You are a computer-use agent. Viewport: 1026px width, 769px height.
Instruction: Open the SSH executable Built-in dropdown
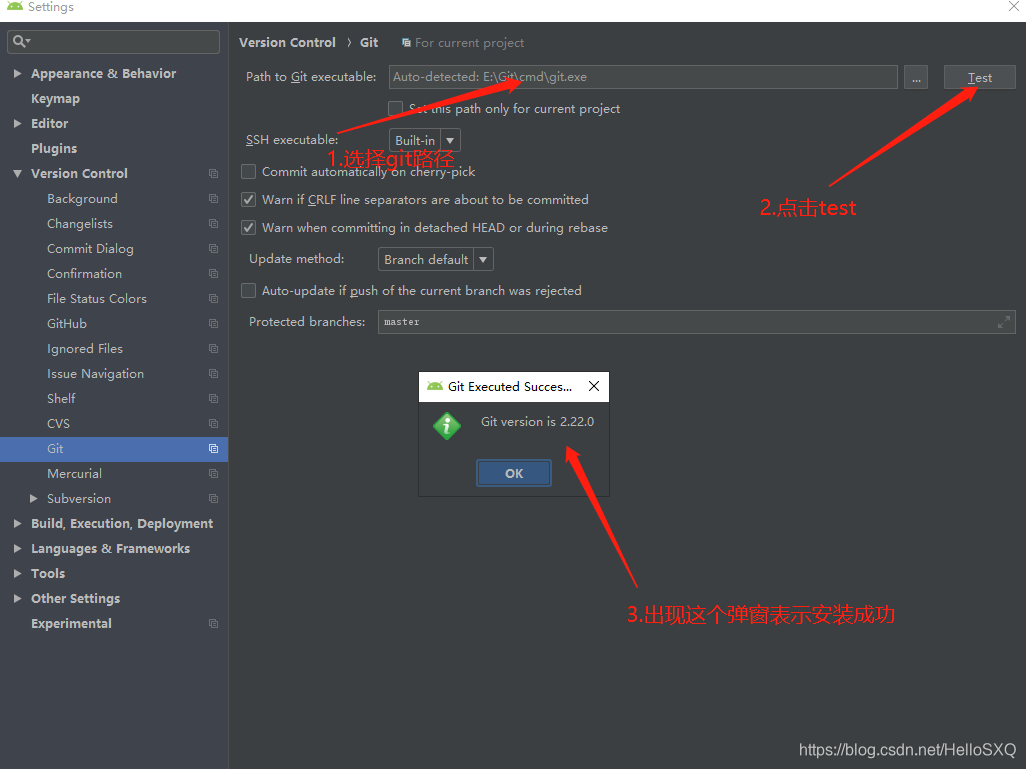(425, 141)
